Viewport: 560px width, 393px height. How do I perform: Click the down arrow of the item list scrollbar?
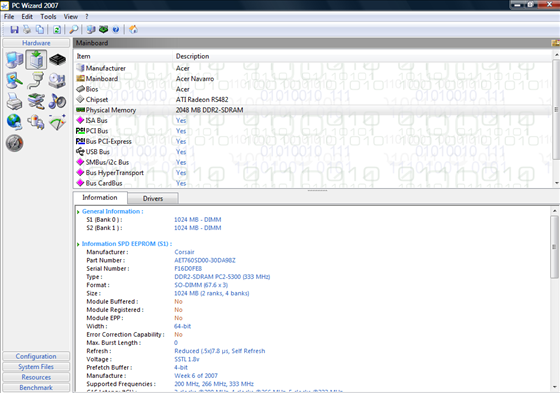point(556,183)
